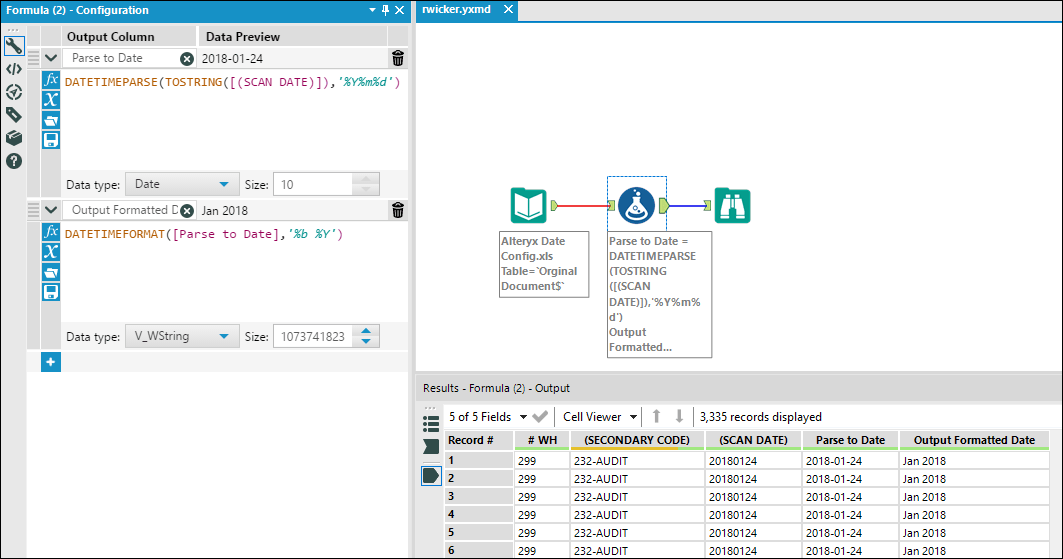Screen dimensions: 1063x559
Task: Select the Browse tool on canvas
Action: coord(732,206)
